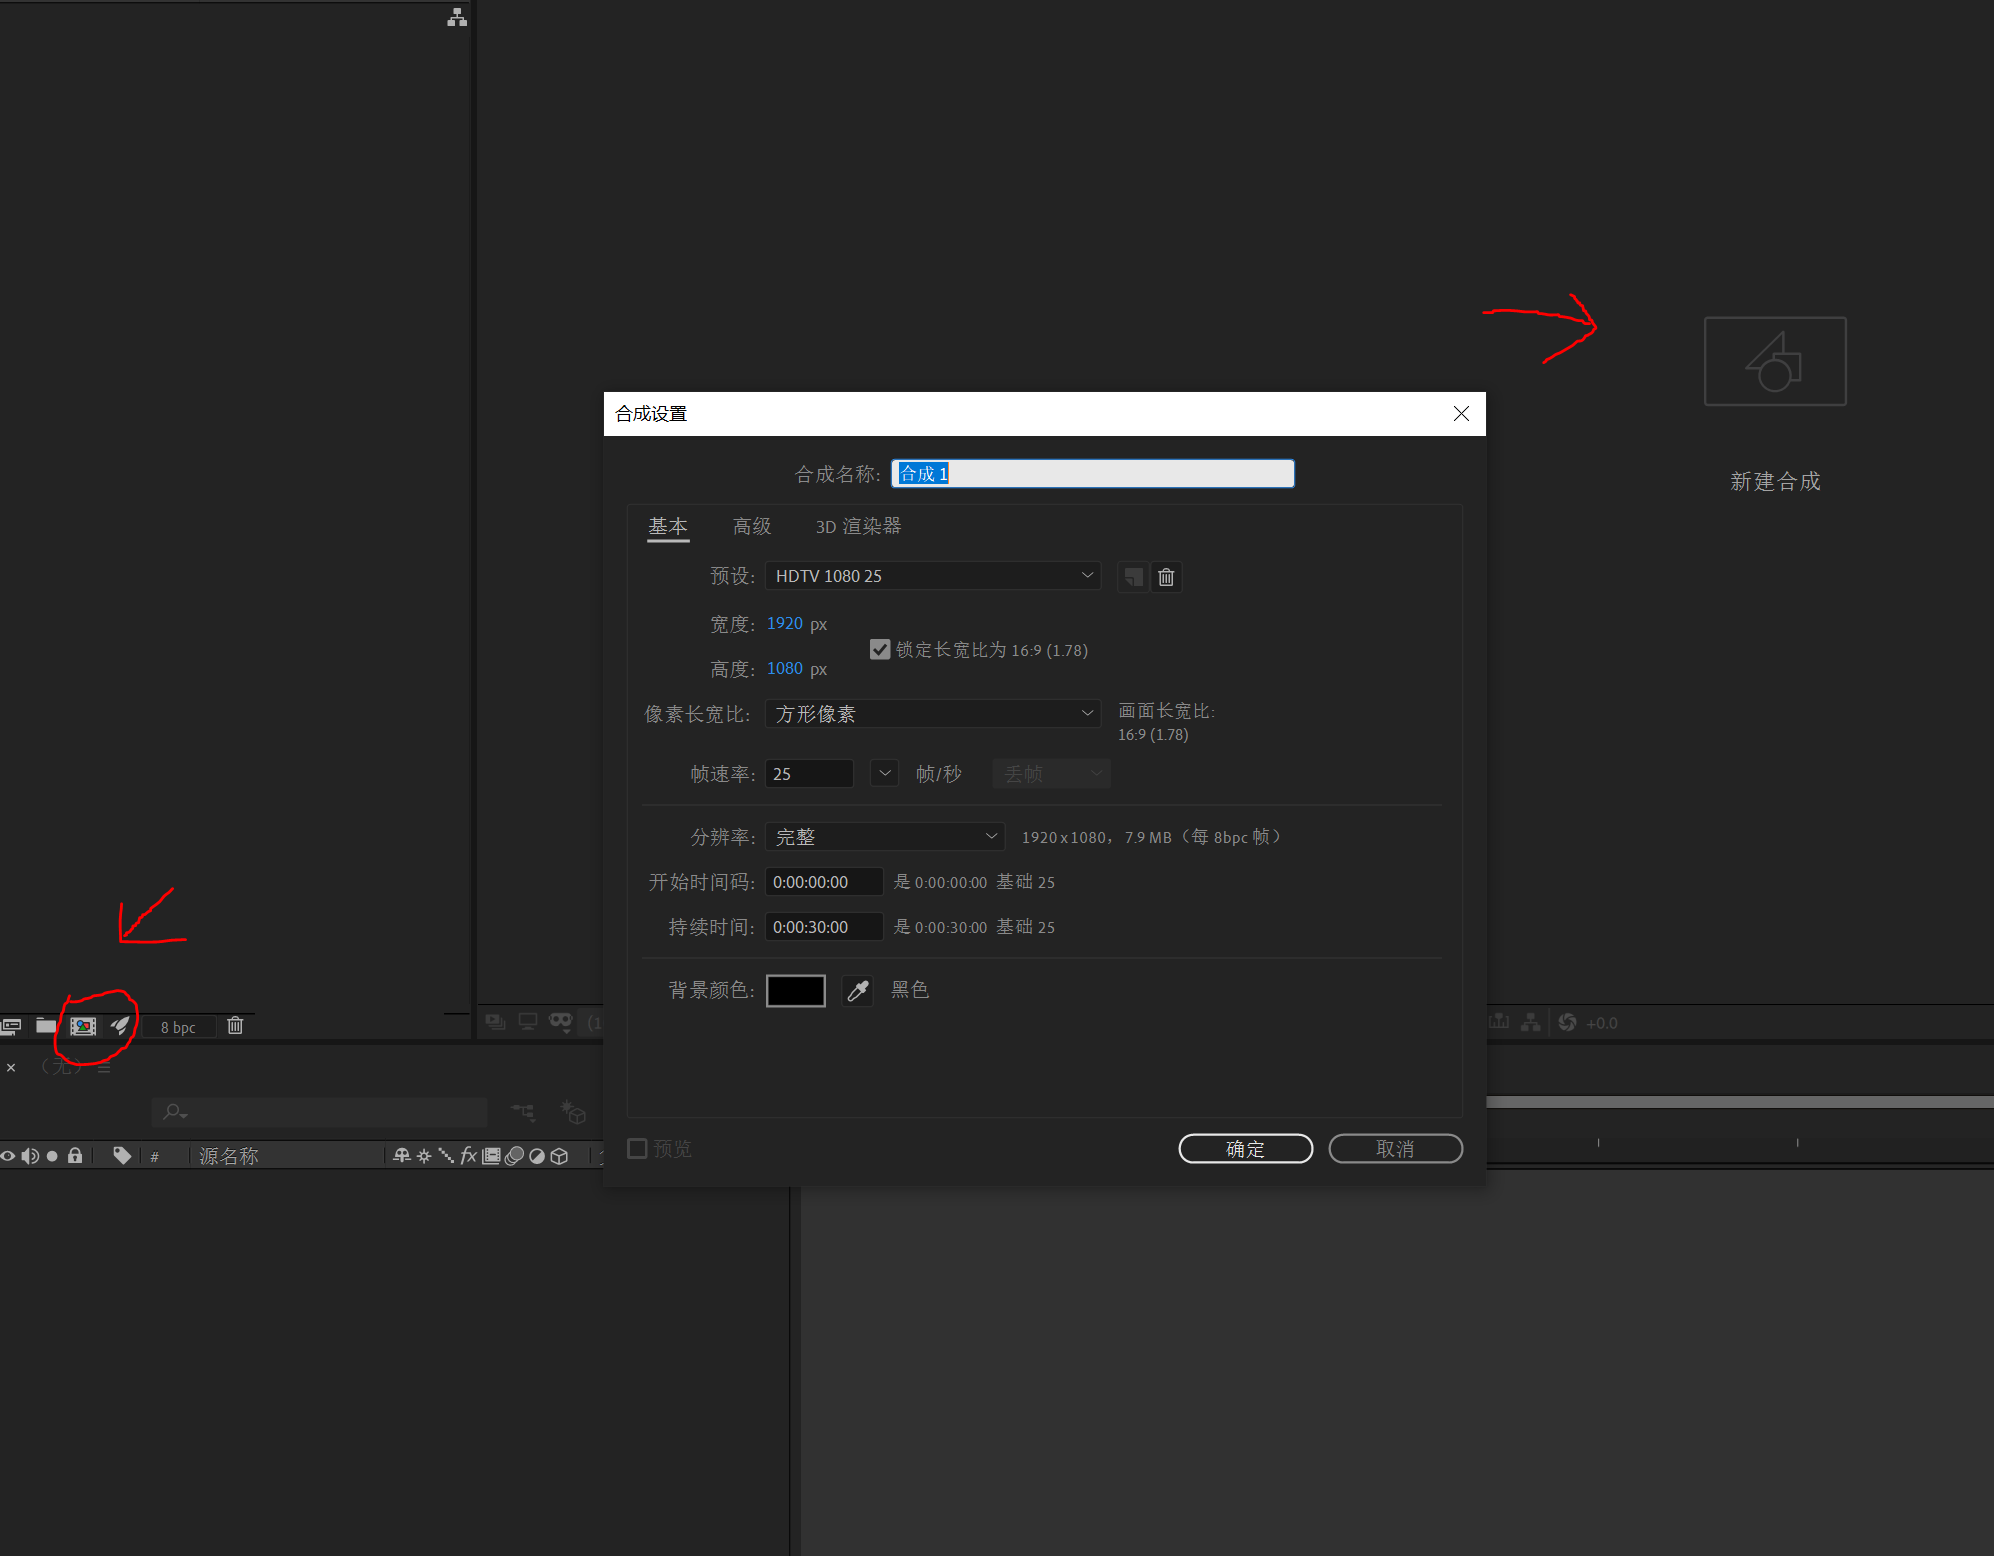This screenshot has height=1556, width=1994.
Task: Click the quality switch column icon
Action: 446,1156
